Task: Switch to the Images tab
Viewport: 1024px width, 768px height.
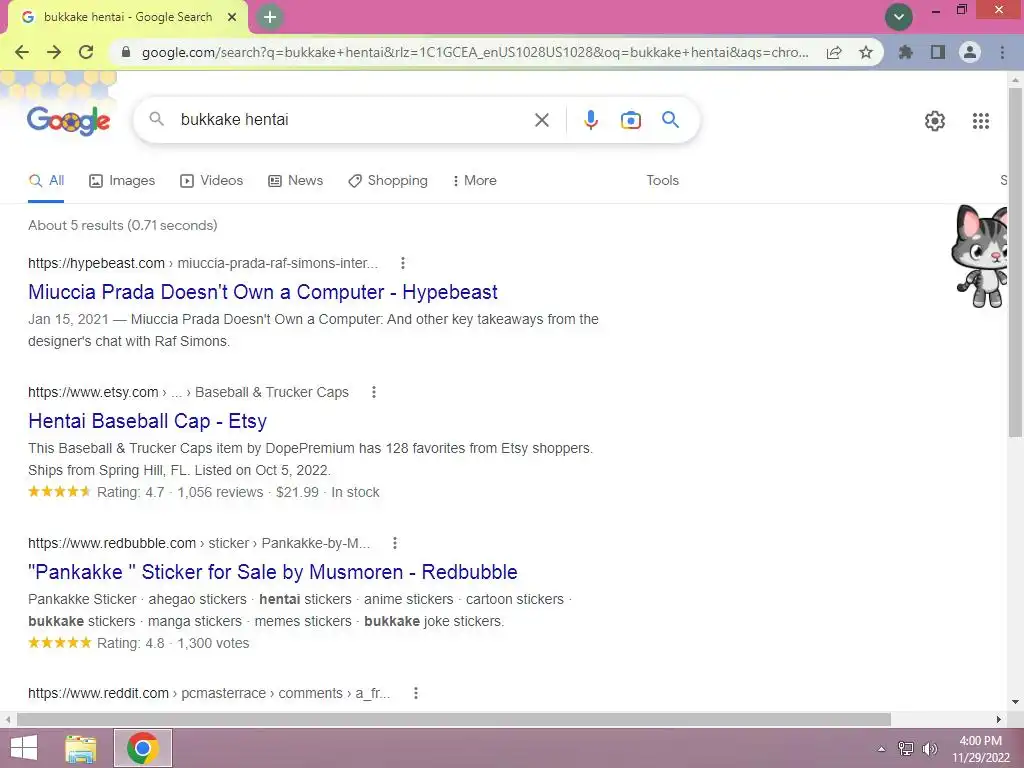Action: (x=122, y=181)
